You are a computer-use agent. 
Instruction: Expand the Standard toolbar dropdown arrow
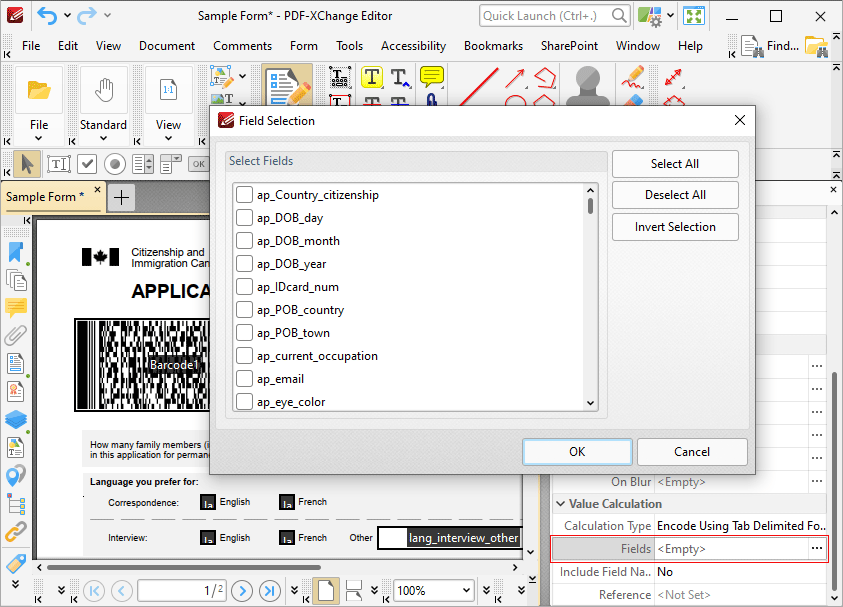click(104, 138)
